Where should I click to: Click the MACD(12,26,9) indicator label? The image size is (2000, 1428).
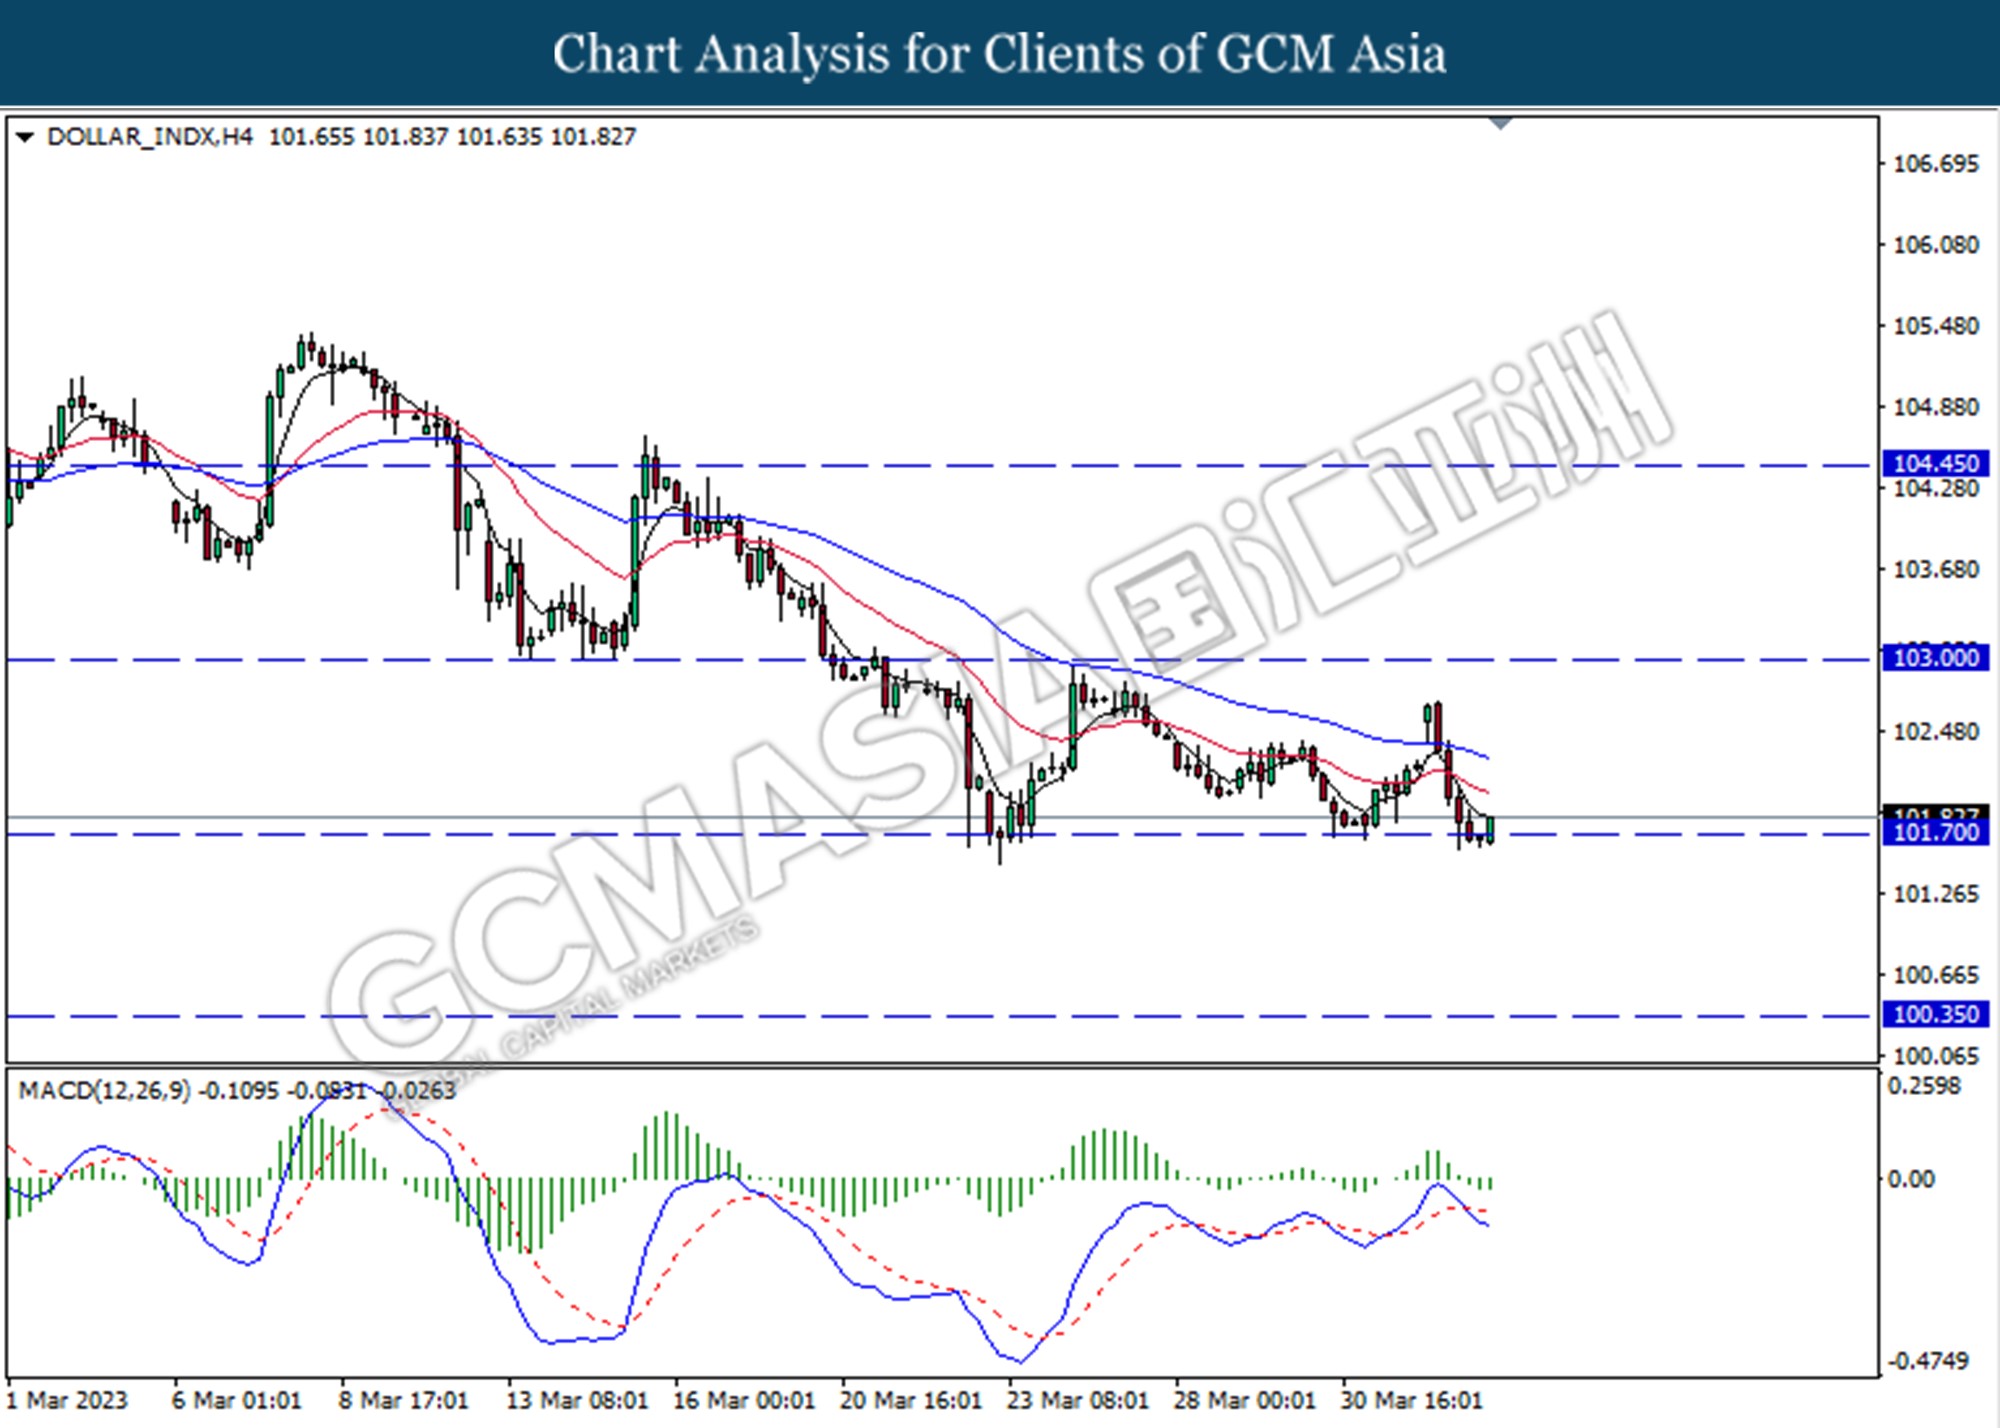pyautogui.click(x=104, y=1090)
